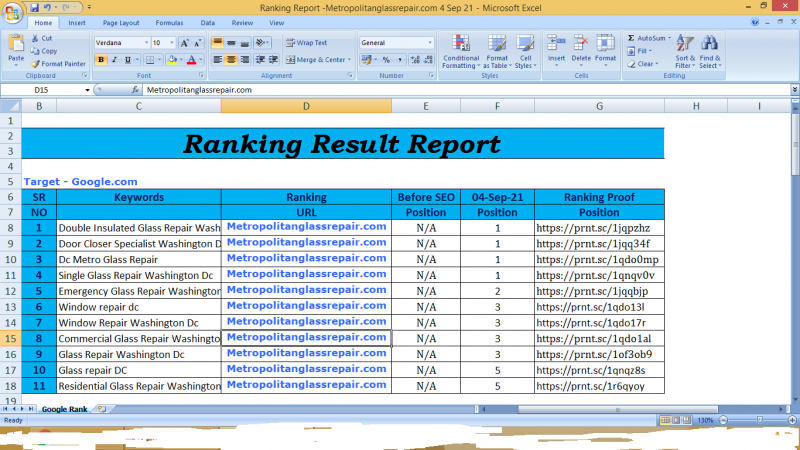Click Insert Function fx button
The image size is (800, 450).
coord(135,90)
